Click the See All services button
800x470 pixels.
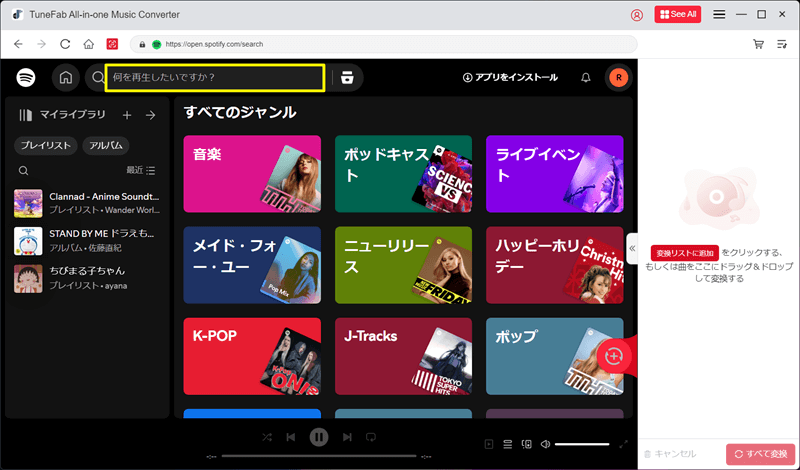[678, 14]
